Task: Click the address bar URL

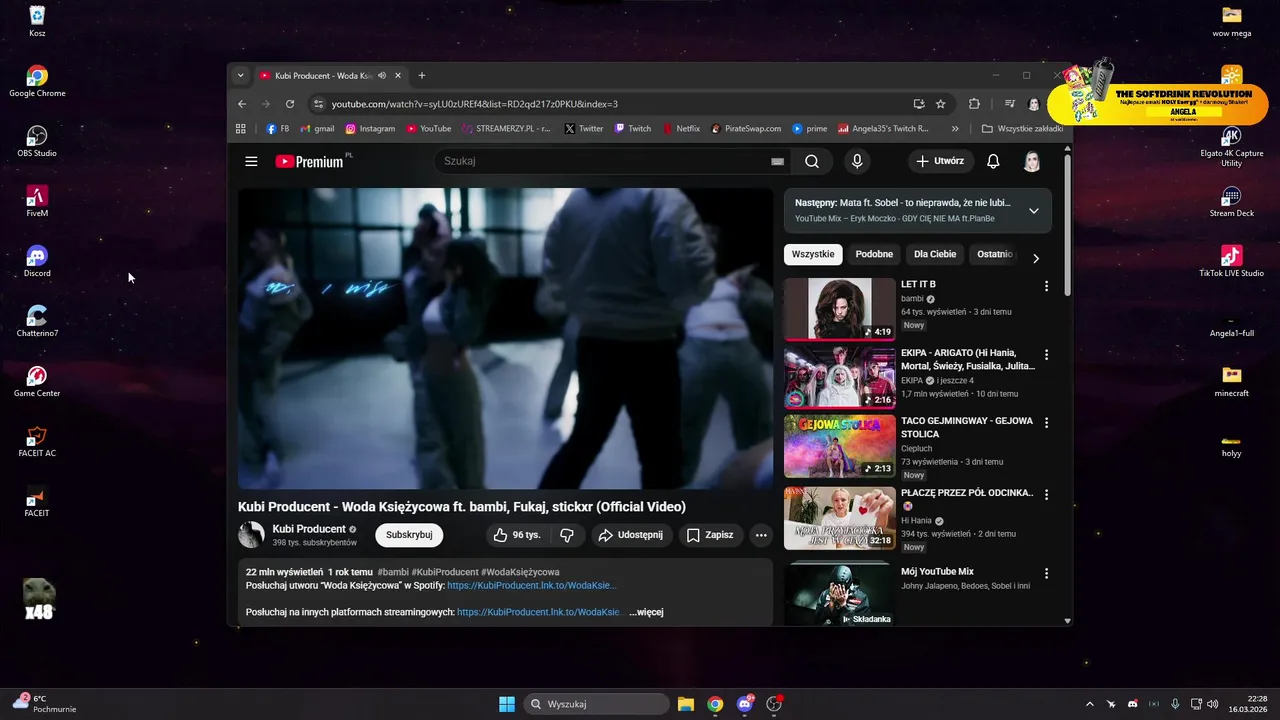Action: 475,104
